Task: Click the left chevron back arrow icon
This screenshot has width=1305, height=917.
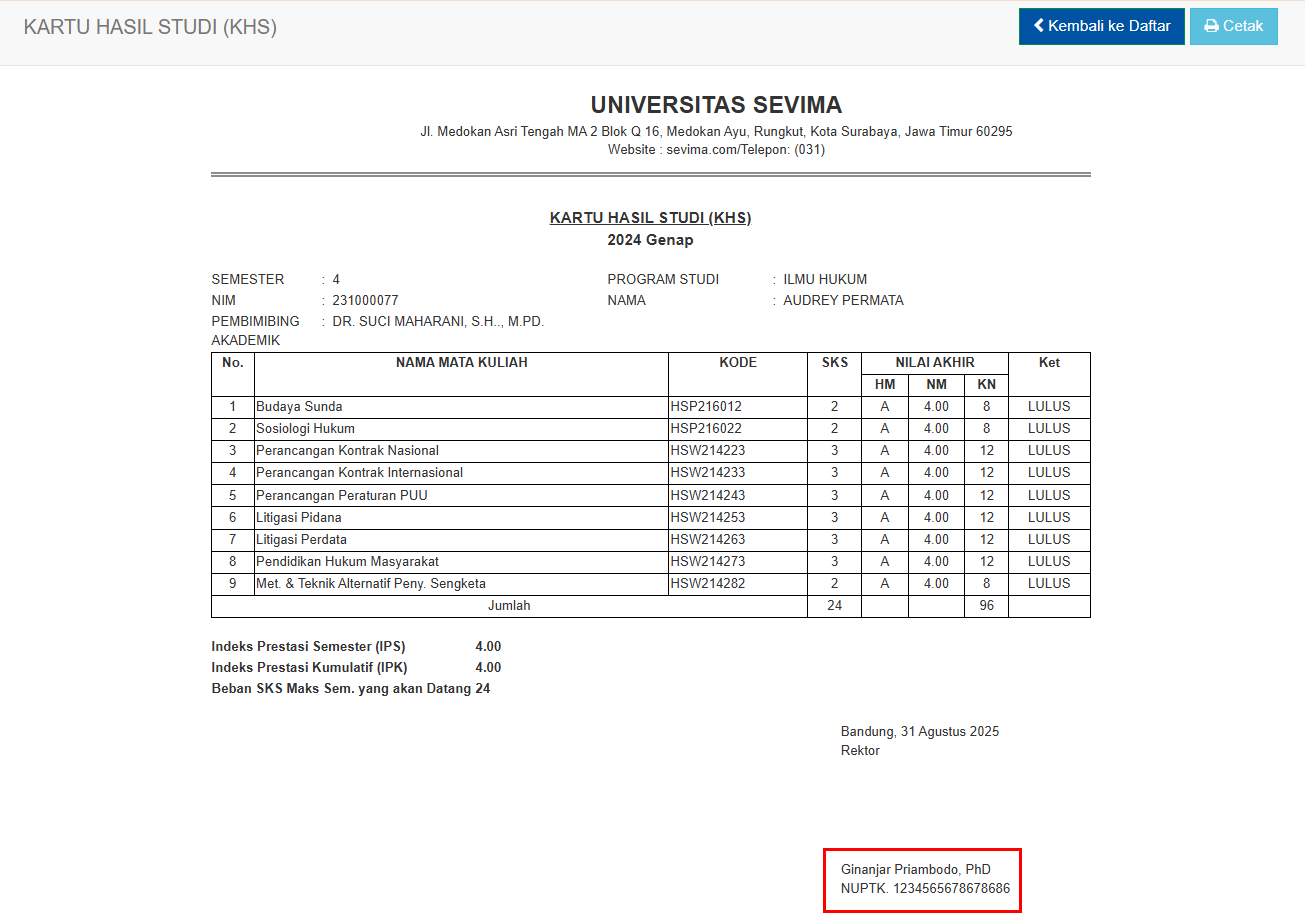Action: tap(1039, 26)
